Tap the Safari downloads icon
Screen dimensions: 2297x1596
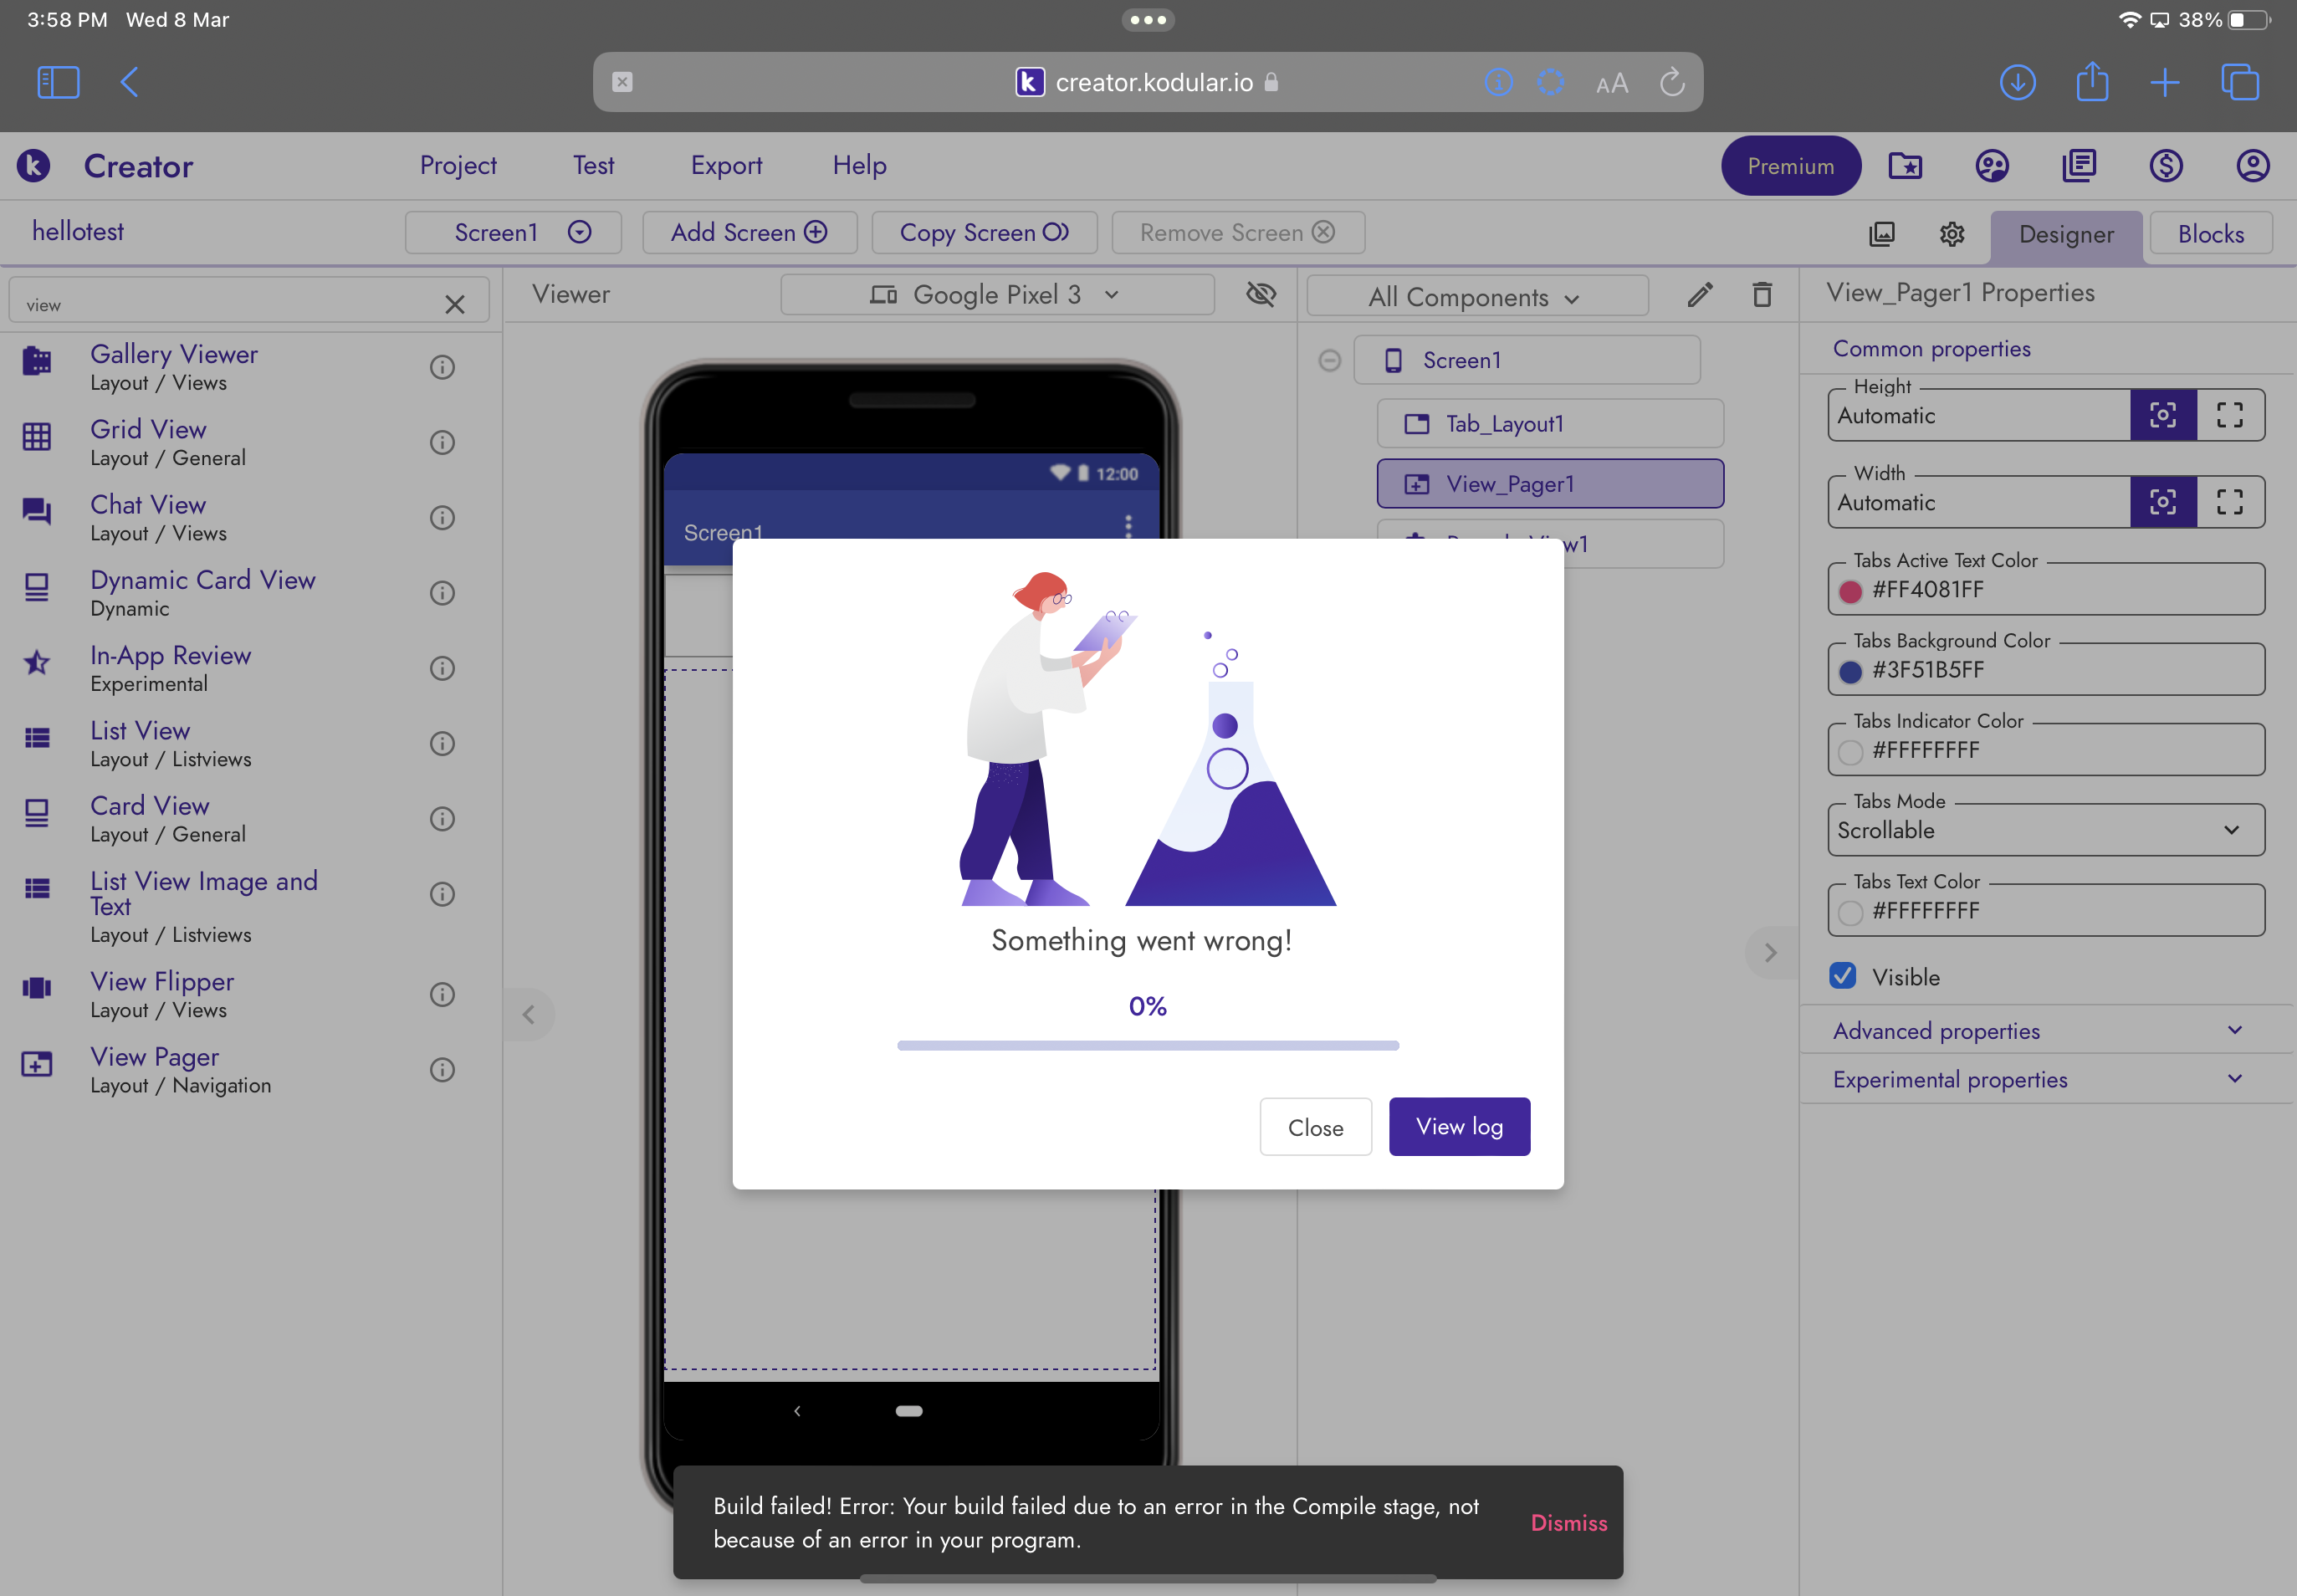[2017, 82]
